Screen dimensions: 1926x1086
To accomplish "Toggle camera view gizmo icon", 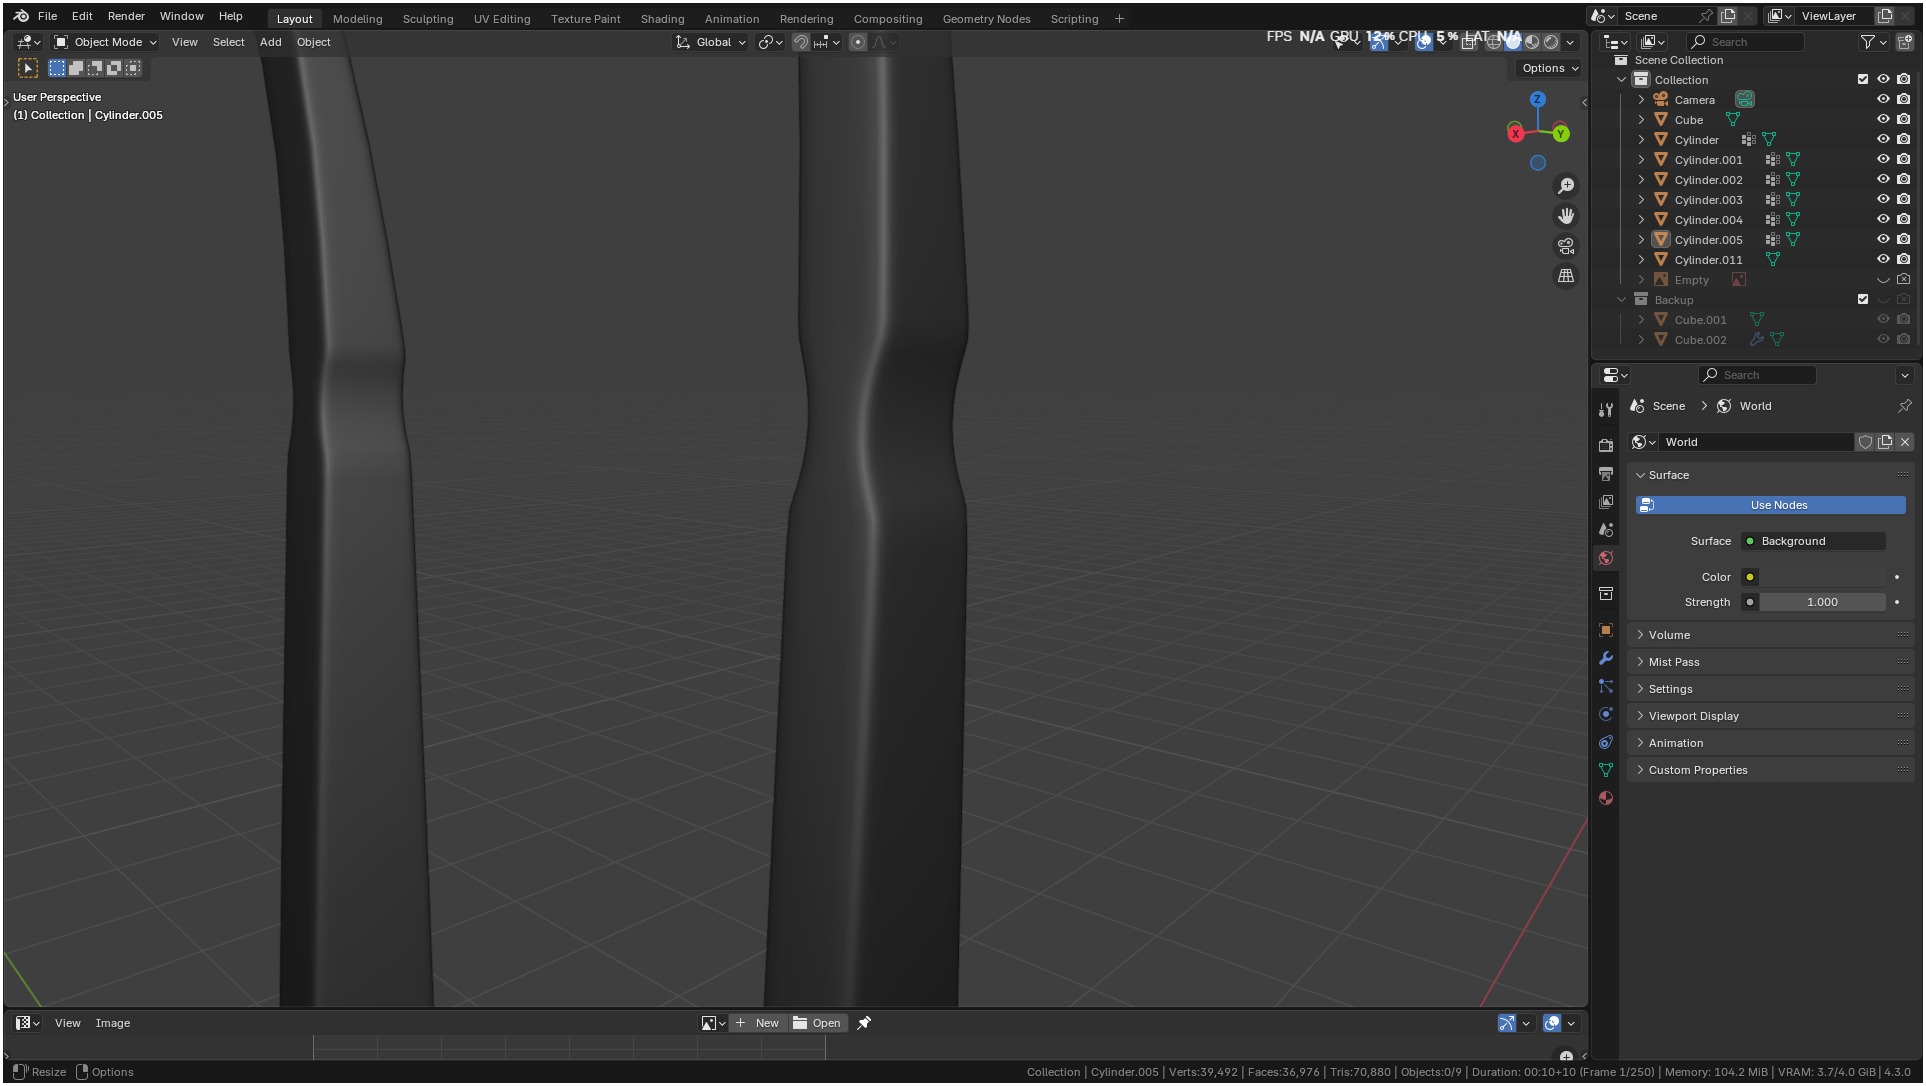I will tap(1566, 246).
